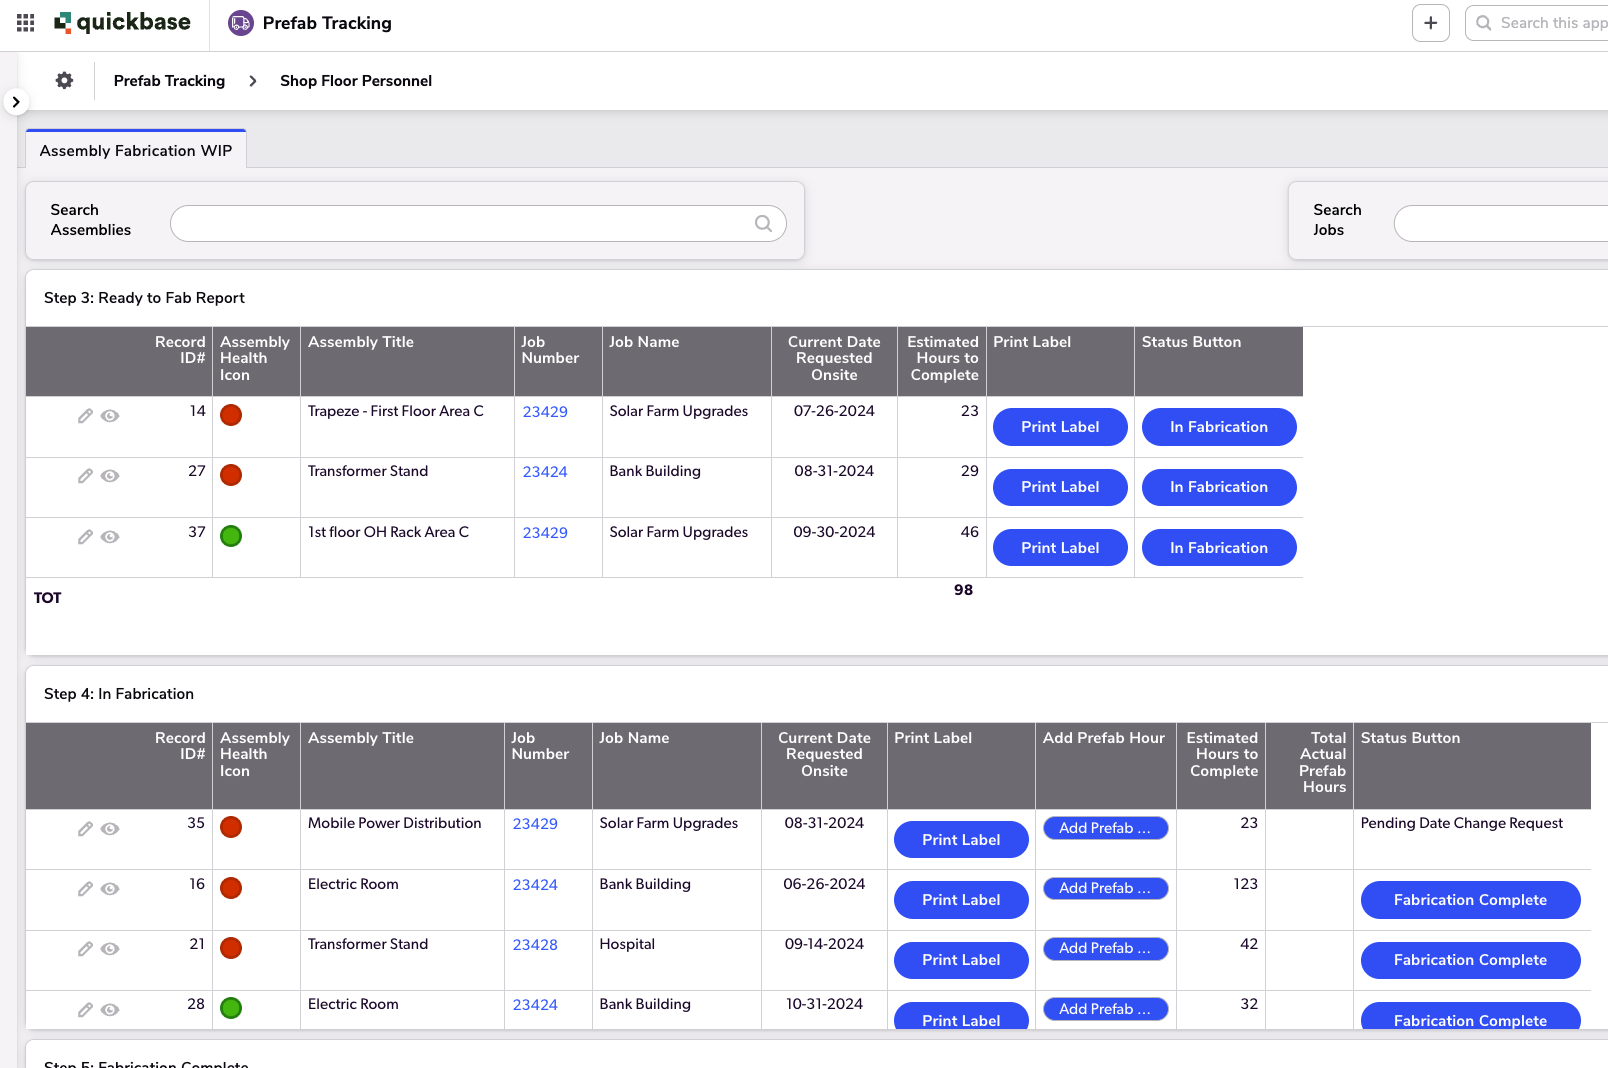This screenshot has width=1608, height=1068.
Task: Select the Prefab Tracking app icon
Action: point(240,22)
